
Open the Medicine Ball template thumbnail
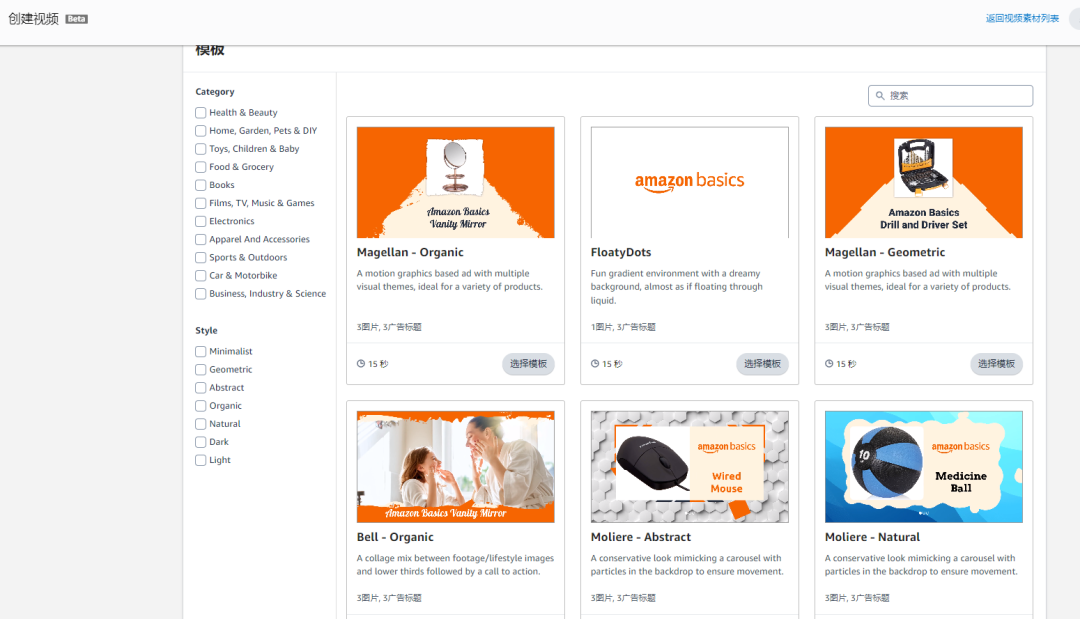[924, 467]
